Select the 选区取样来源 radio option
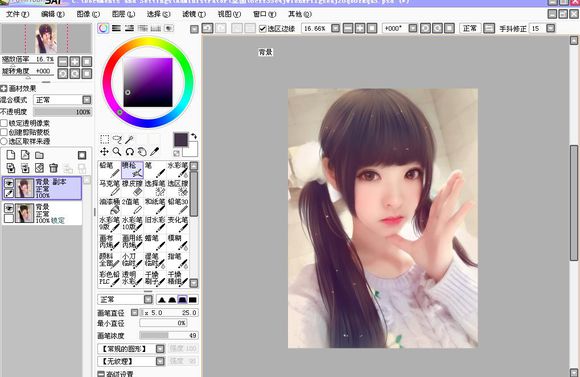 tap(4, 141)
